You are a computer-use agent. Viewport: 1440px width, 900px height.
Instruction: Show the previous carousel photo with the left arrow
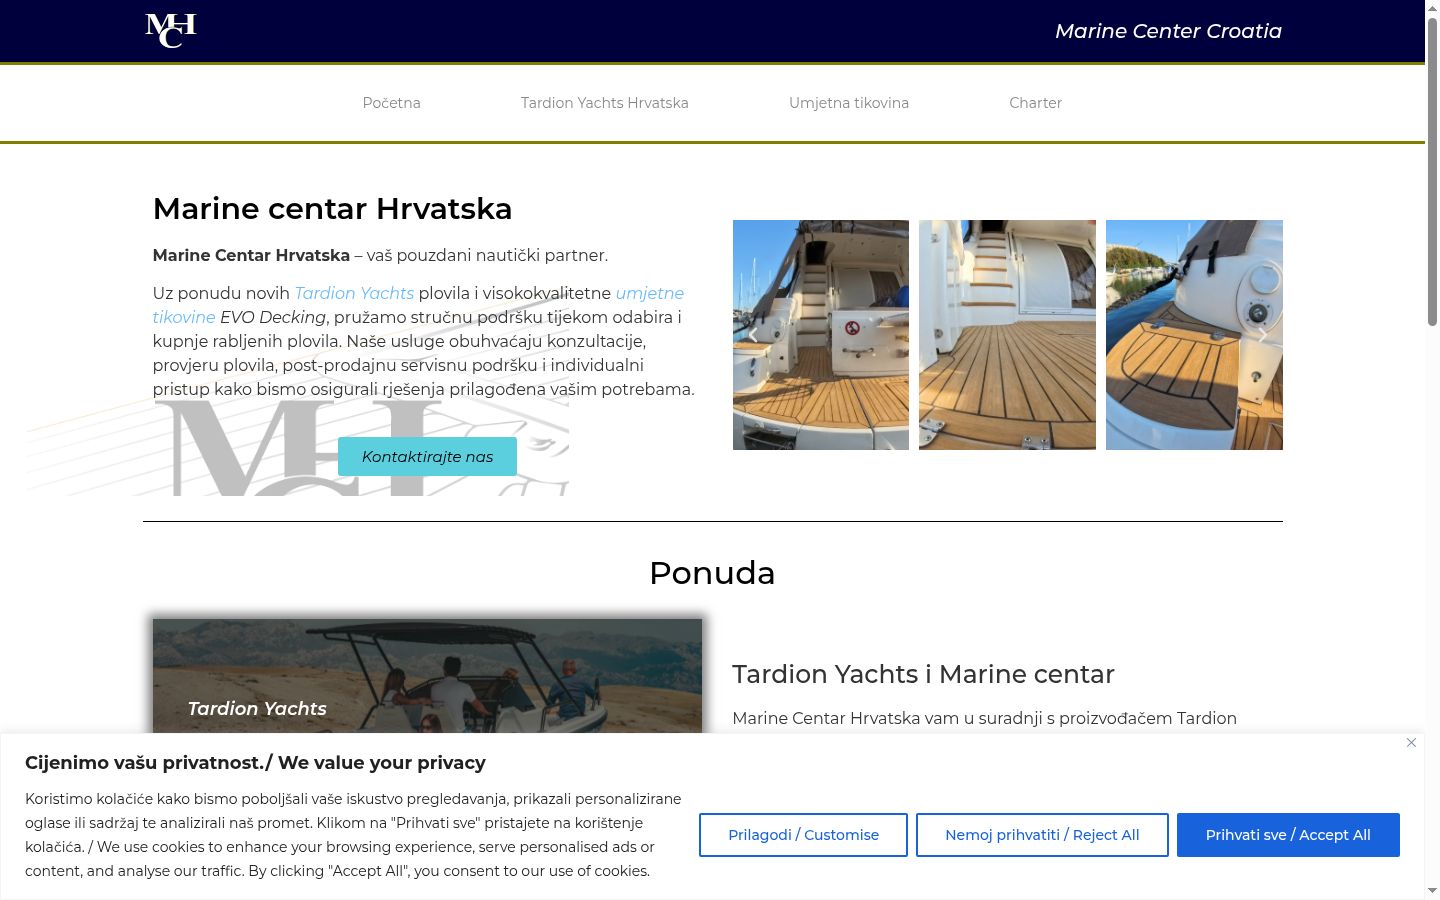pos(752,336)
